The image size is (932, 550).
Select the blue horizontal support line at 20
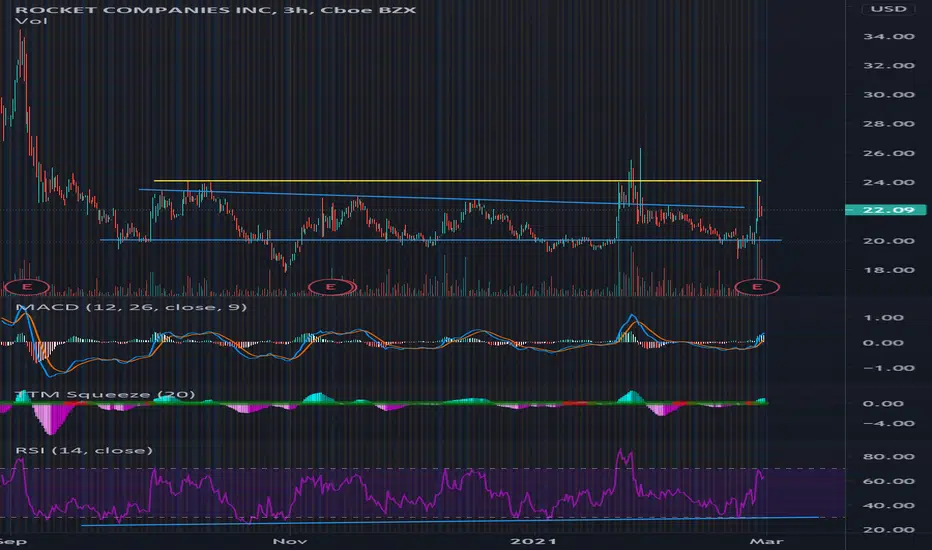[440, 240]
